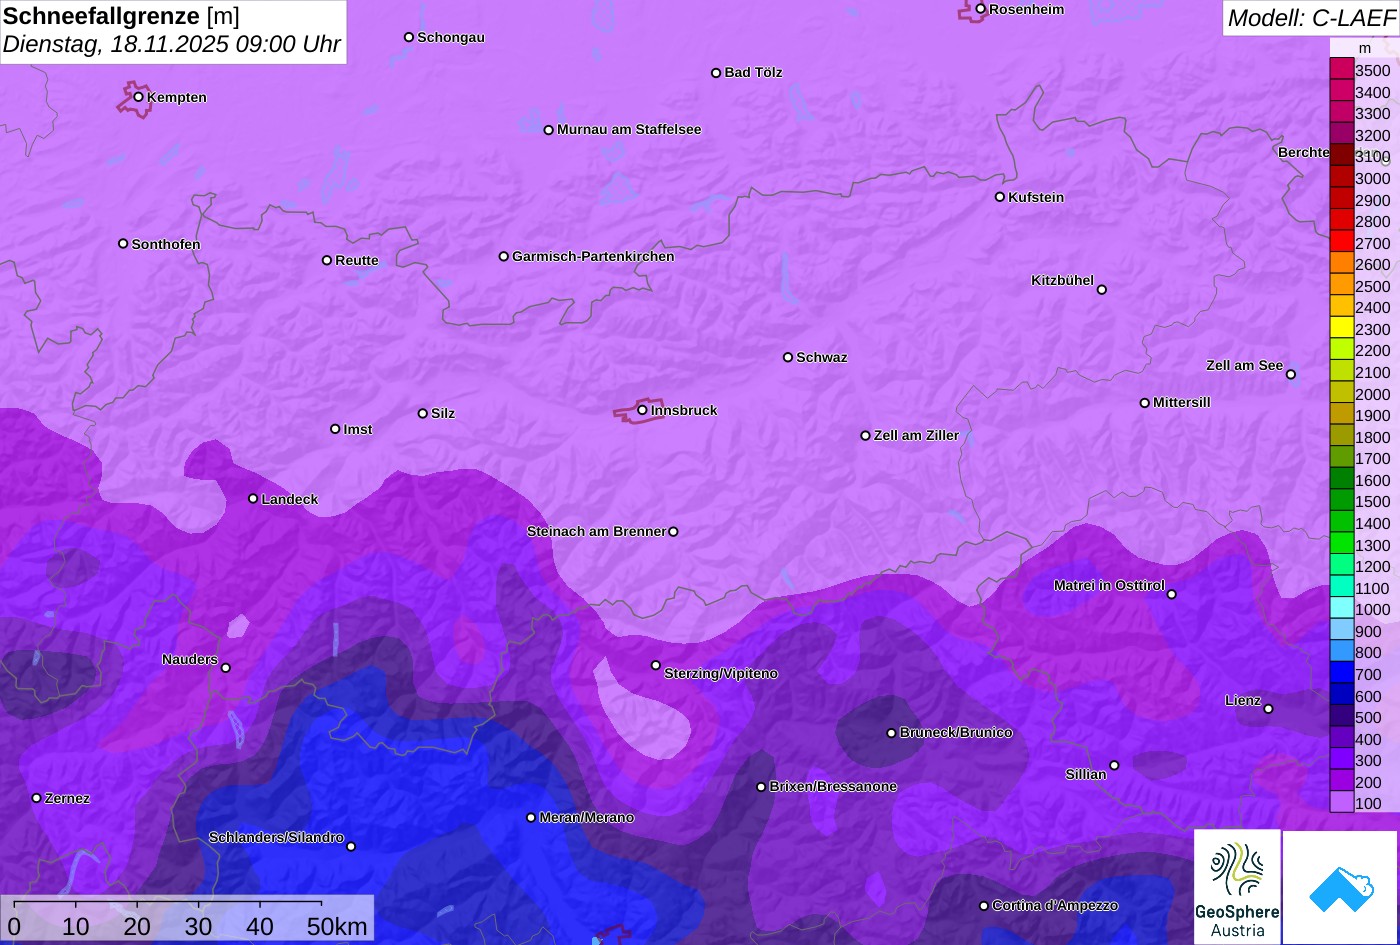Select the 3000 legend value
1400x945 pixels.
click(1372, 179)
